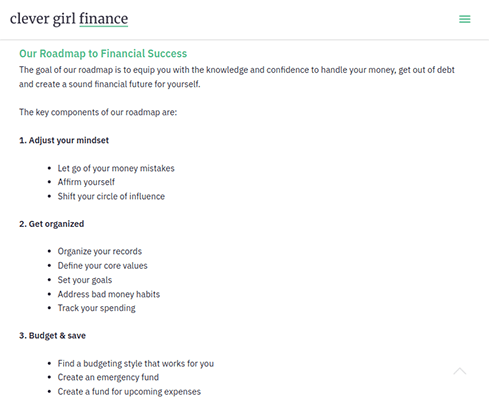Click "Define your core values" item

tap(102, 266)
